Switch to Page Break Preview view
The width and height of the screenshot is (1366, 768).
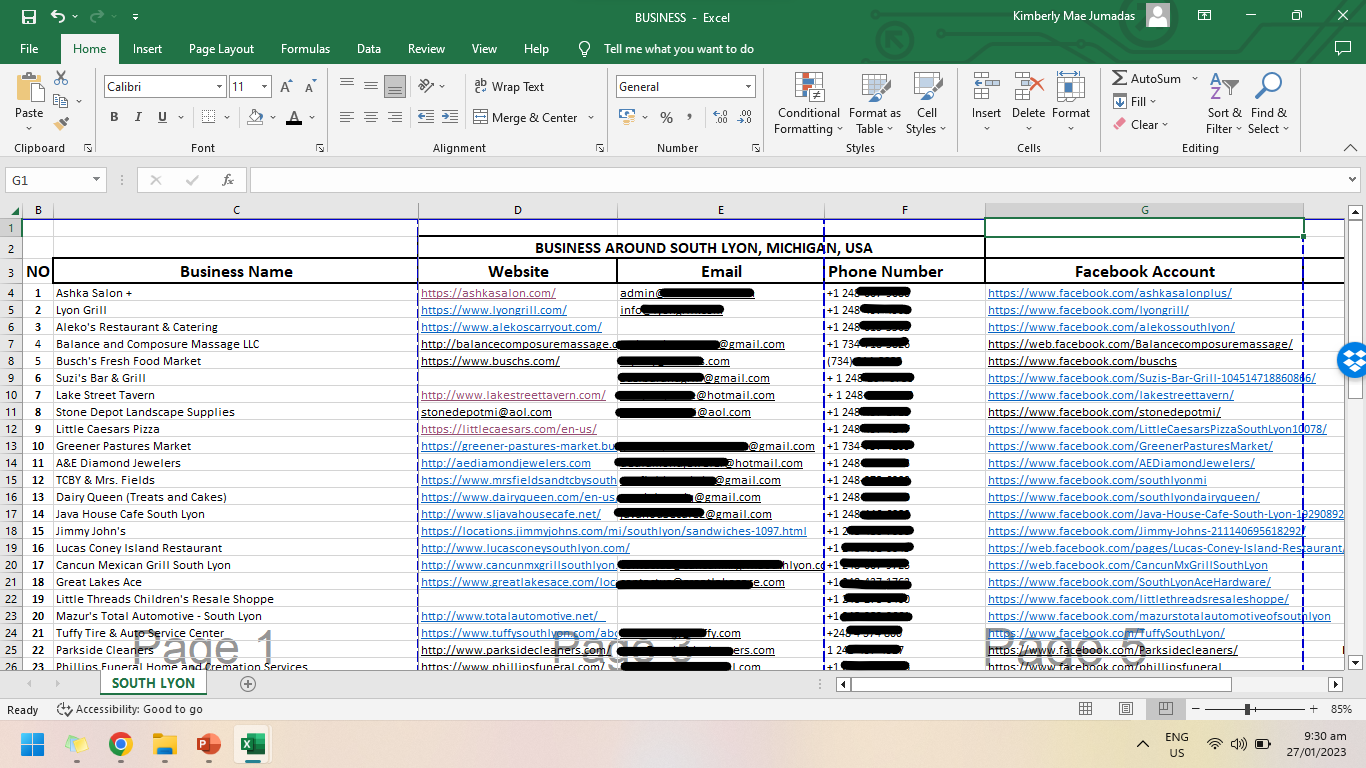click(1165, 709)
